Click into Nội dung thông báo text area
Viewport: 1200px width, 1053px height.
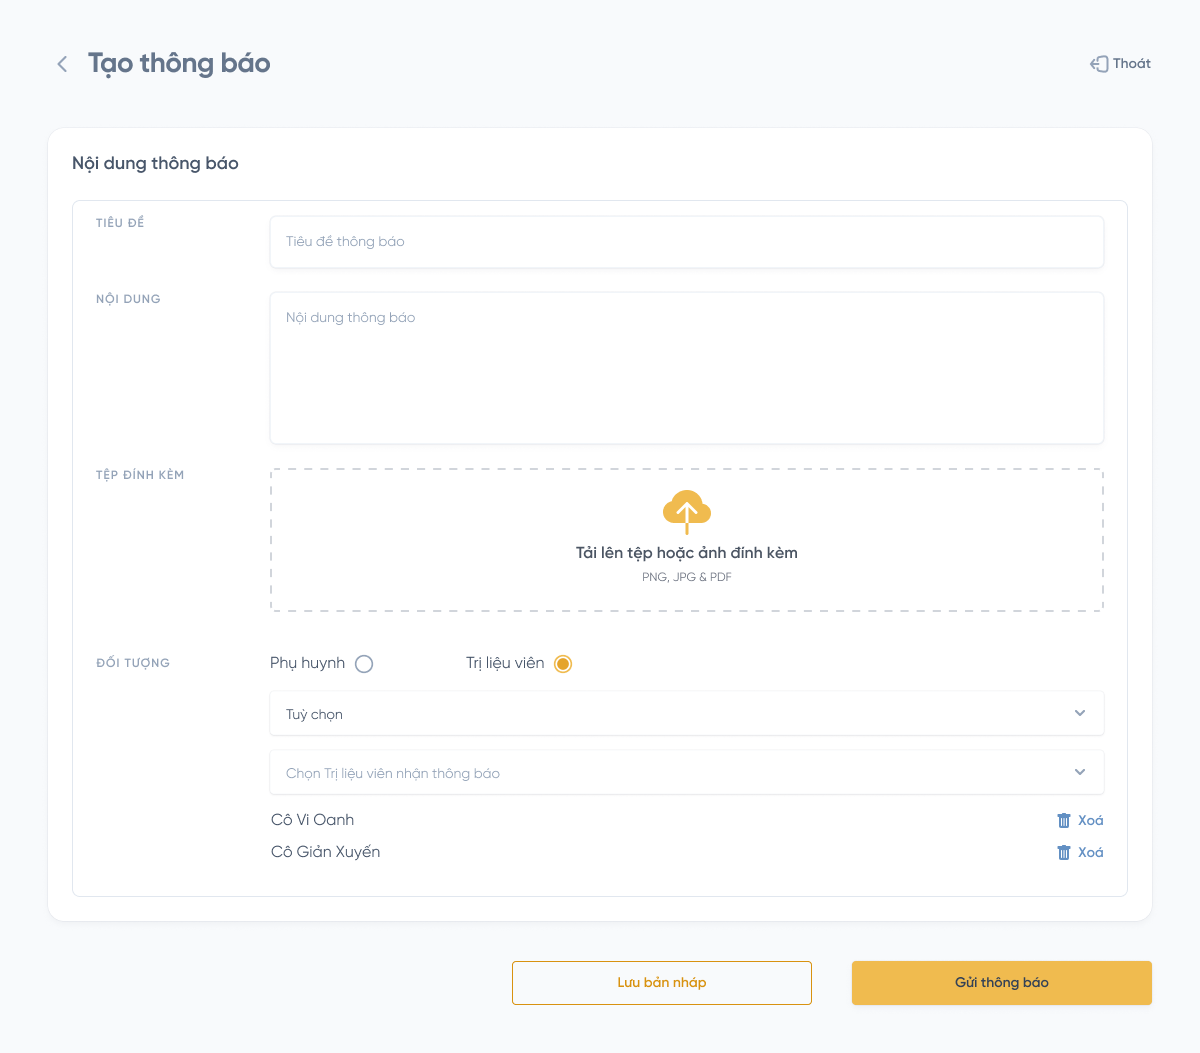686,368
